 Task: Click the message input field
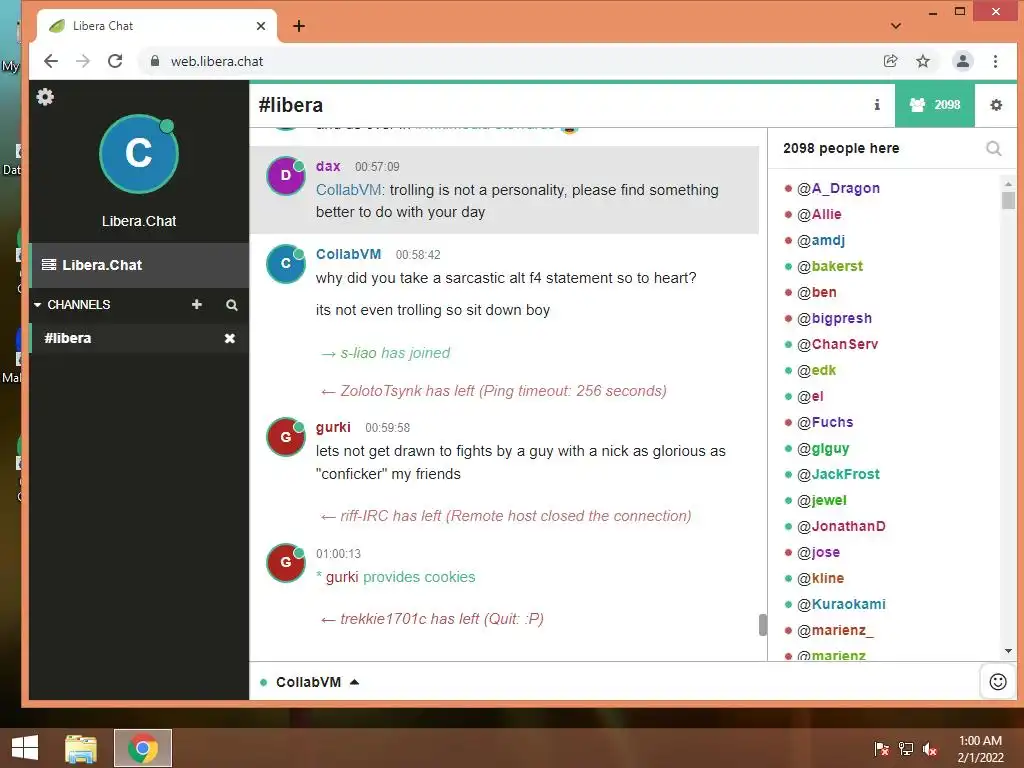tap(669, 682)
